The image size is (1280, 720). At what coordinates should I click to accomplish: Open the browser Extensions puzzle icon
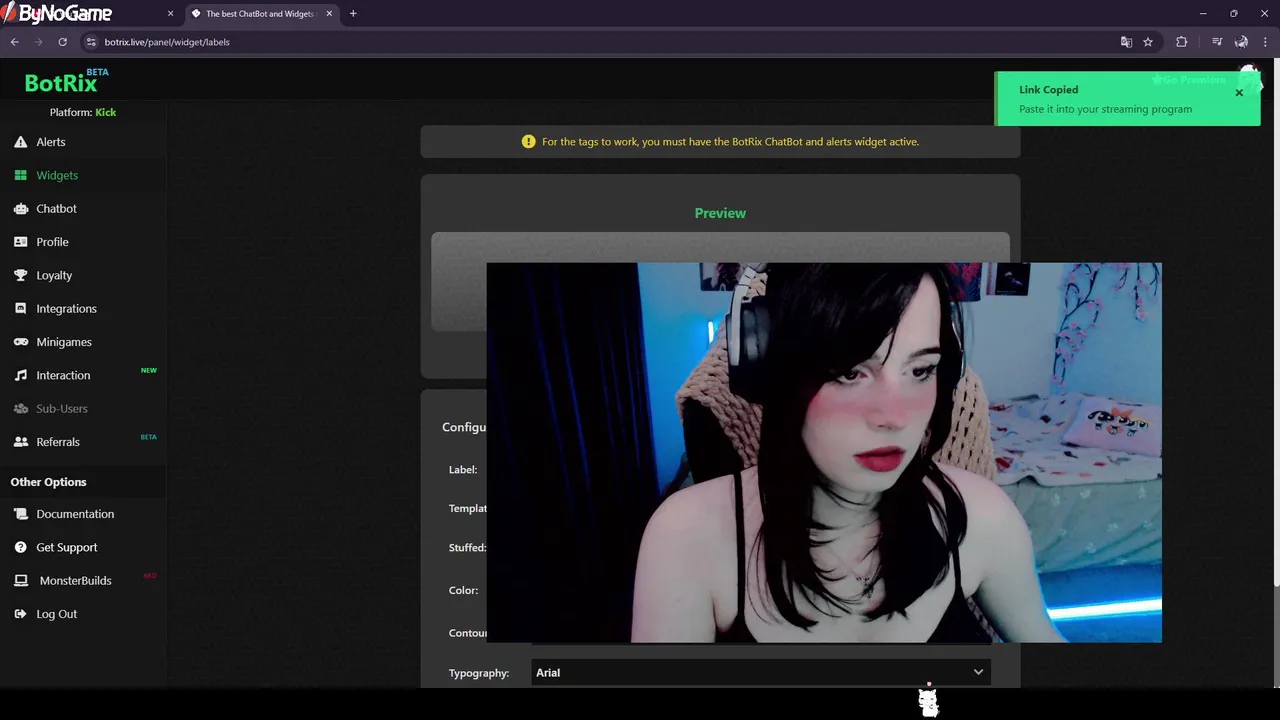pos(1182,42)
